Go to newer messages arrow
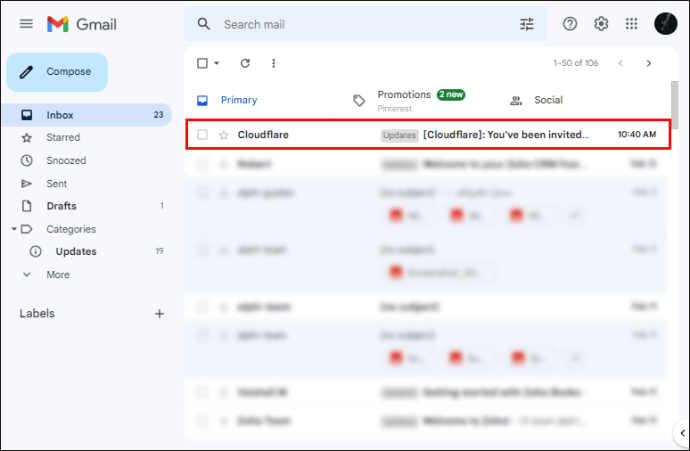The image size is (690, 451). [620, 63]
